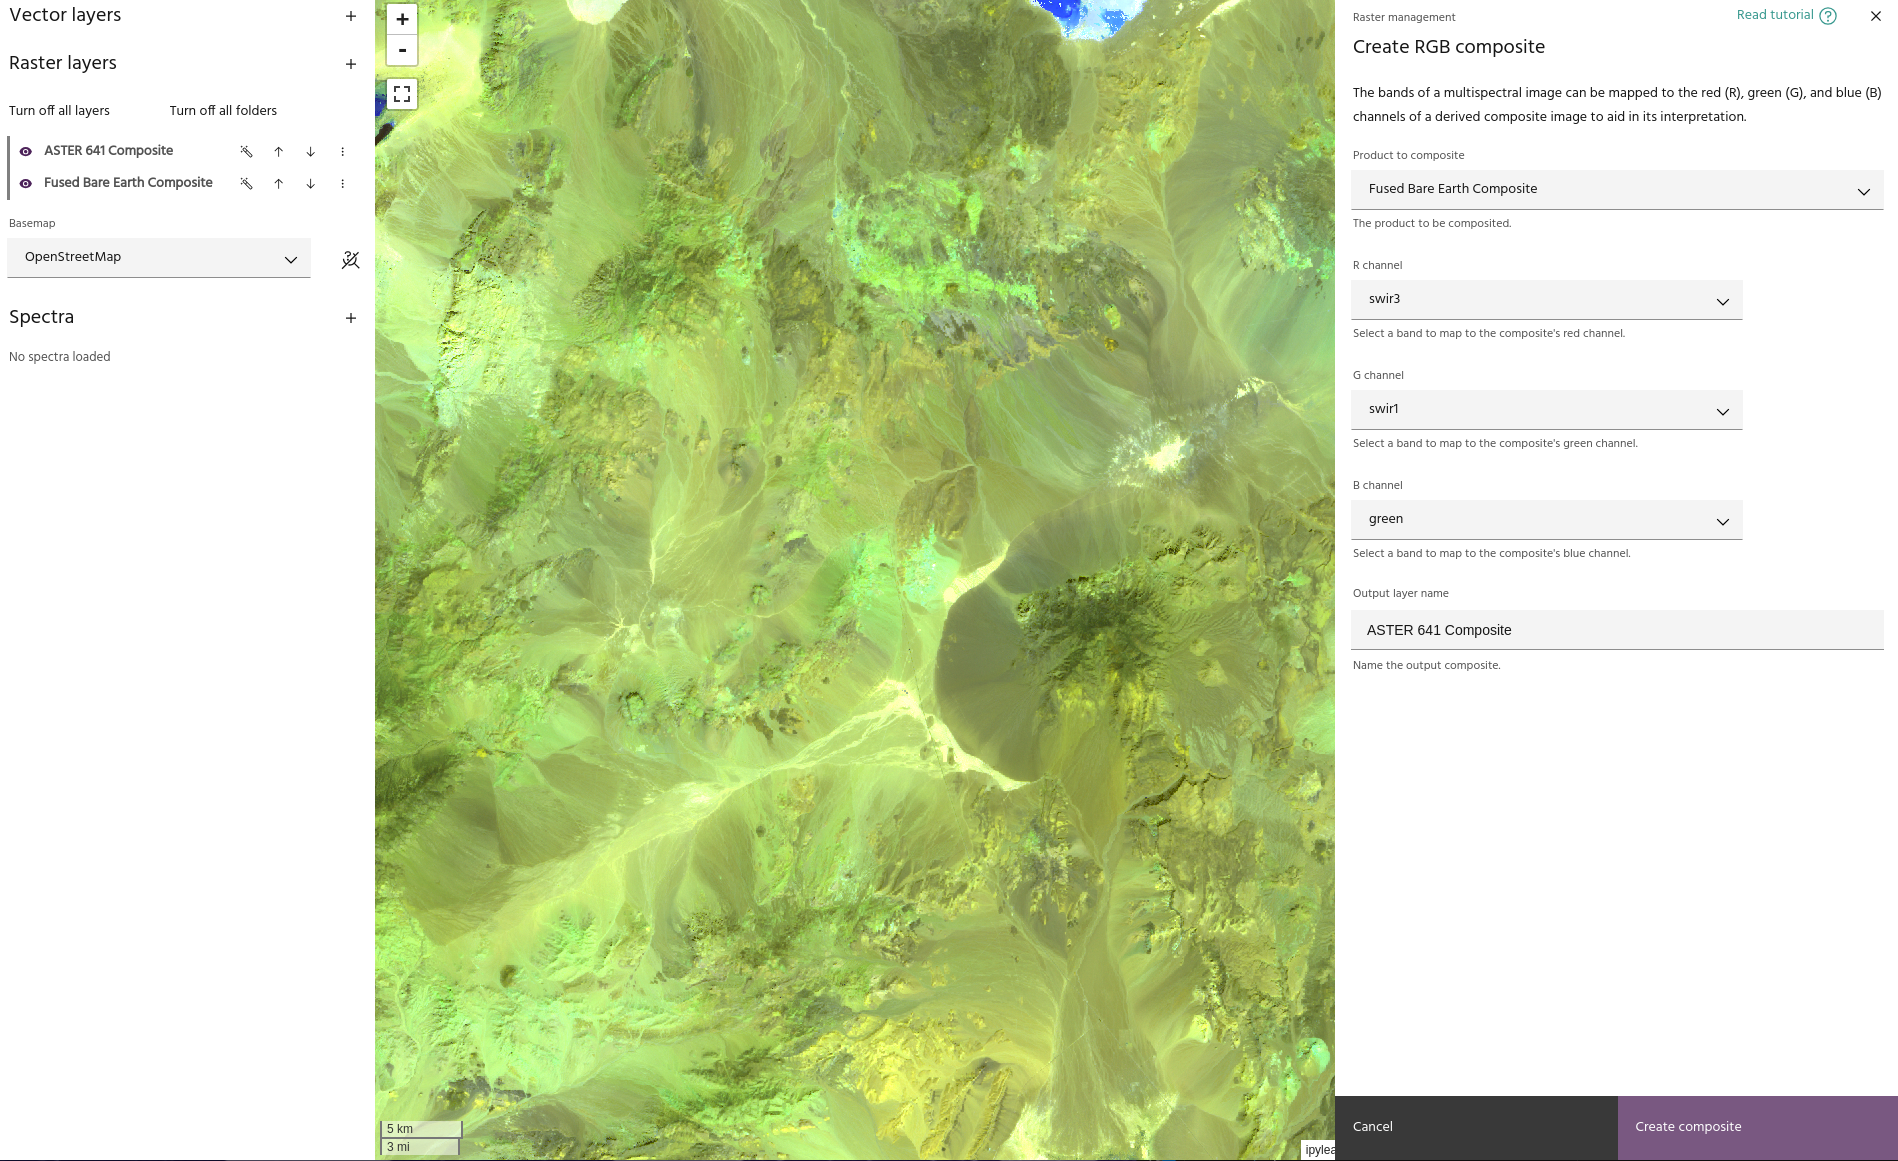This screenshot has height=1161, width=1898.
Task: Expand the R channel swir3 dropdown
Action: pyautogui.click(x=1546, y=300)
